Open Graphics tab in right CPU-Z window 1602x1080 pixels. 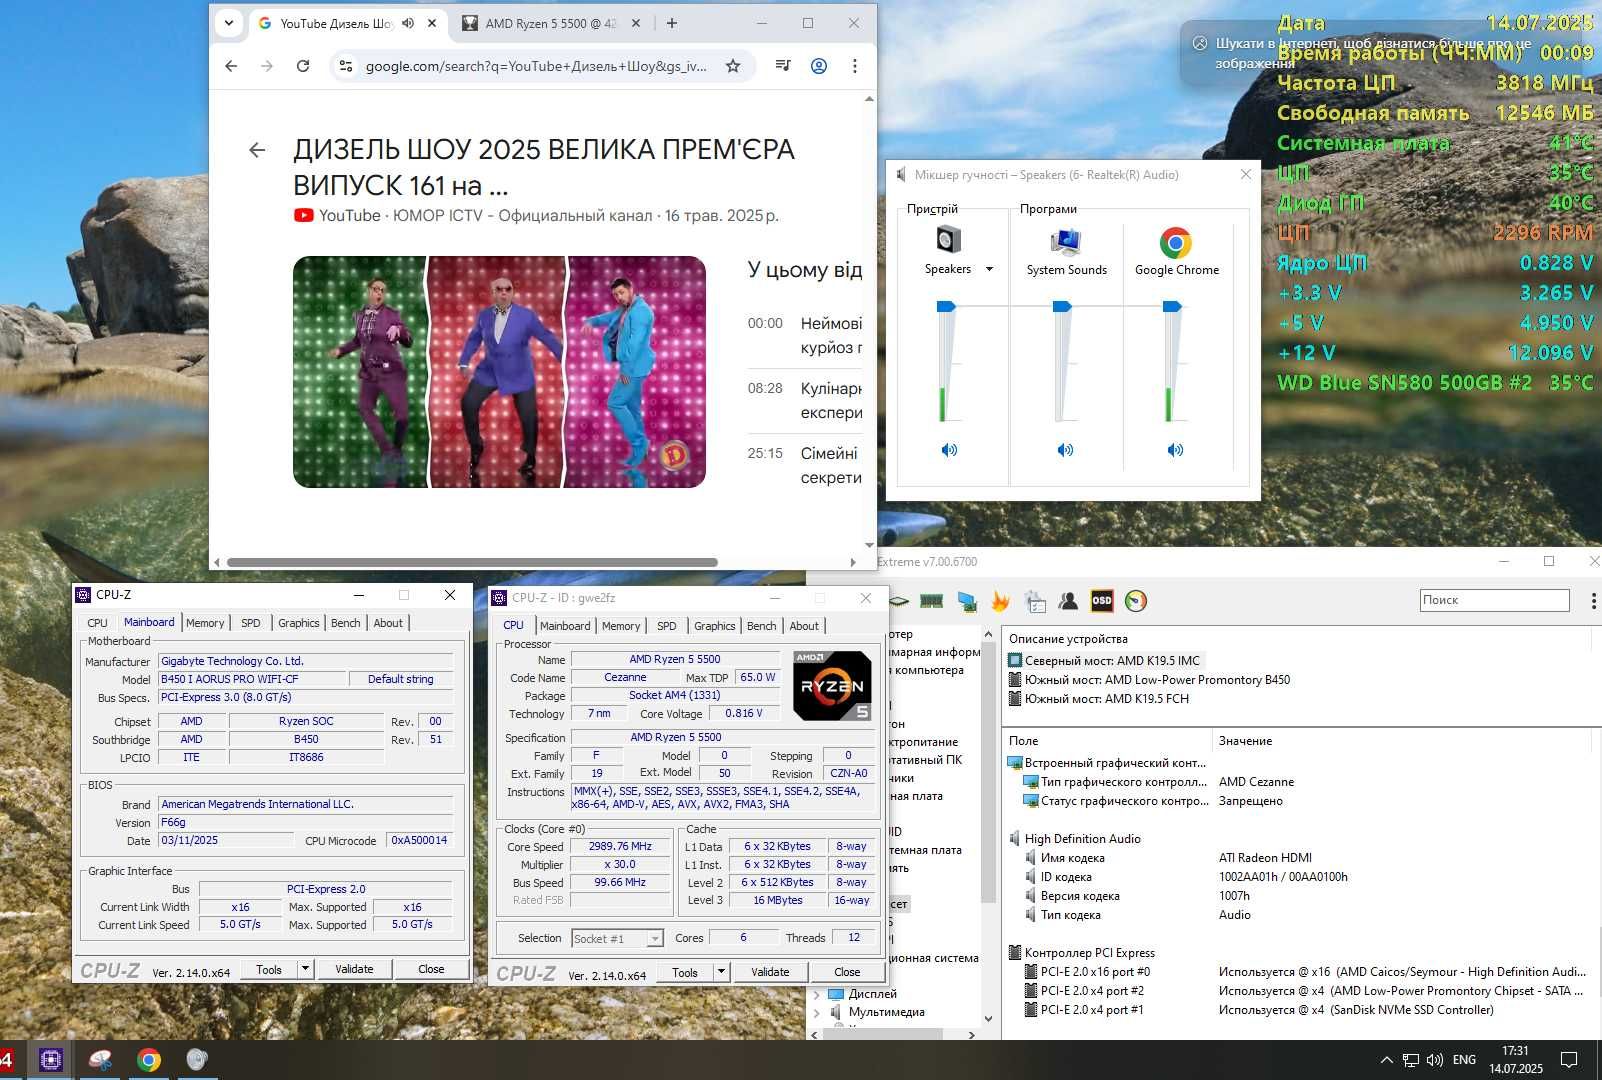pyautogui.click(x=714, y=626)
